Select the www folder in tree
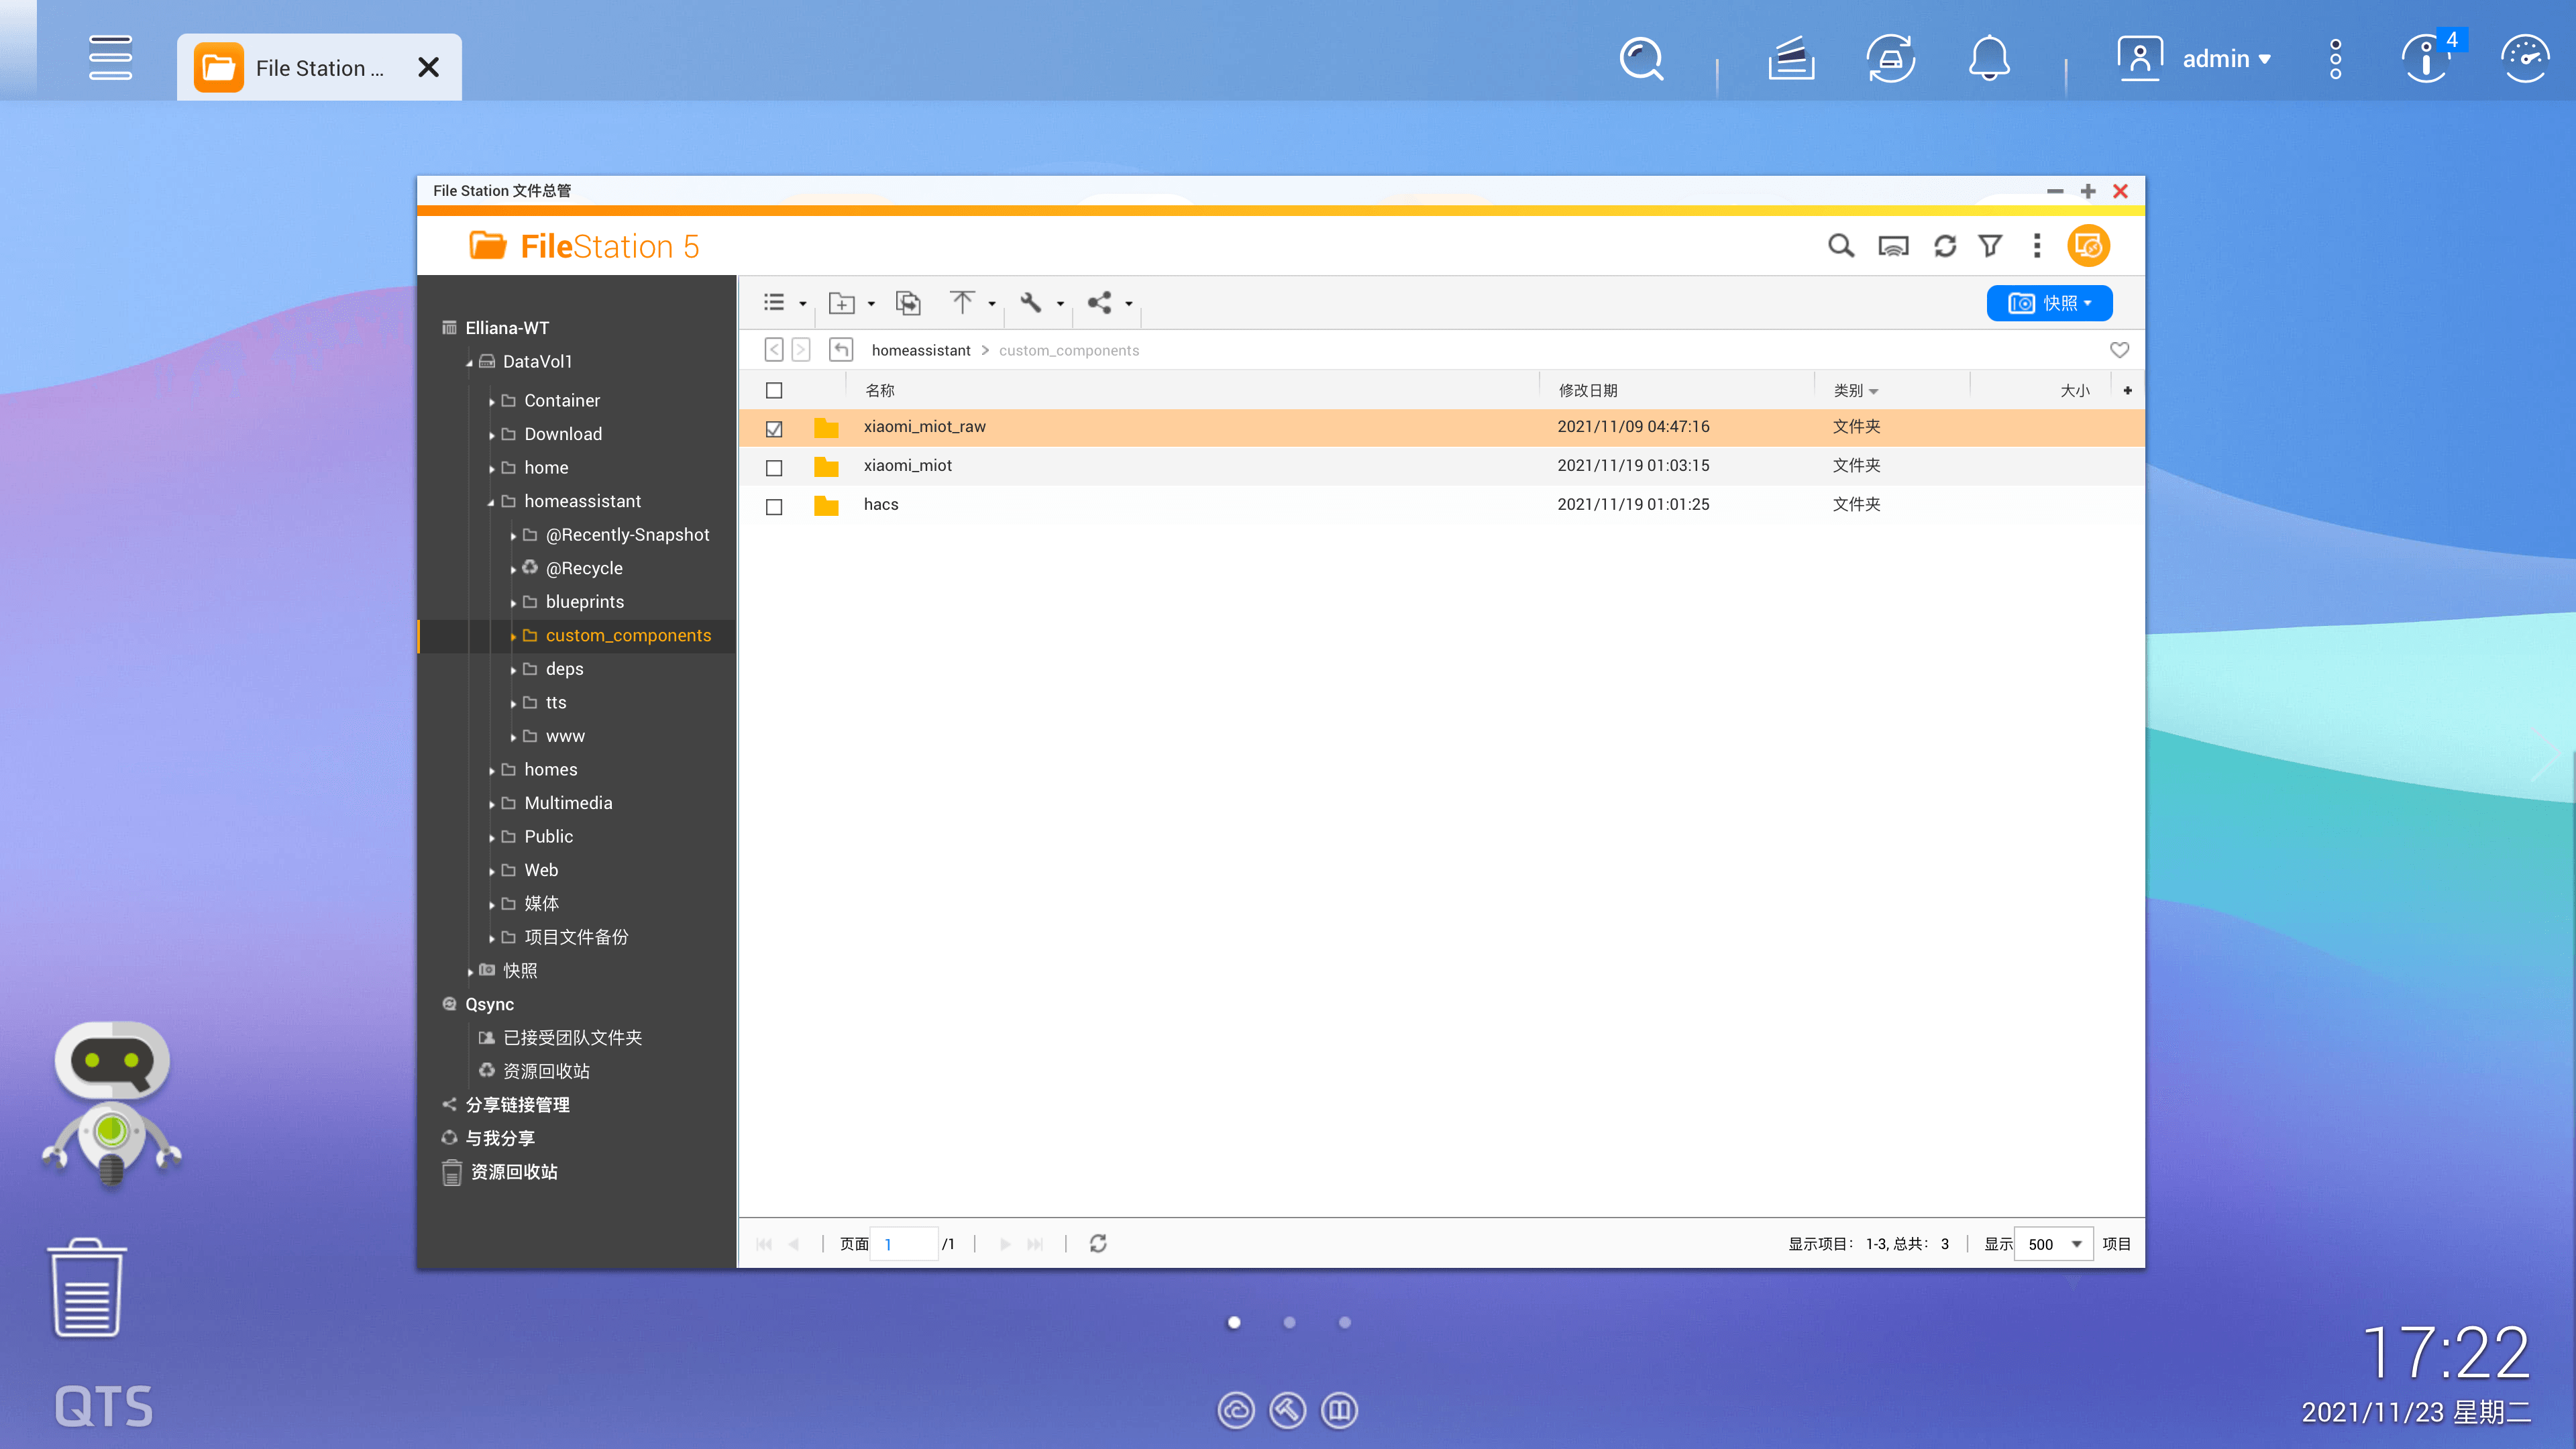This screenshot has width=2576, height=1449. [565, 736]
